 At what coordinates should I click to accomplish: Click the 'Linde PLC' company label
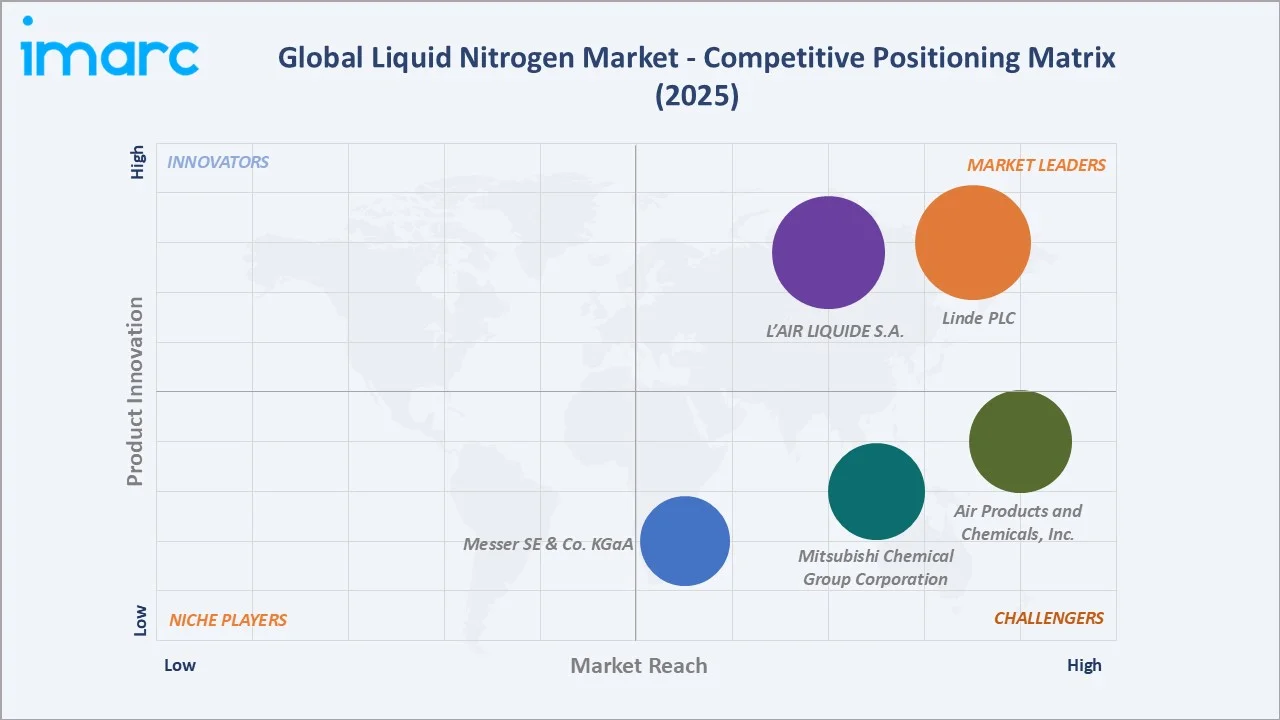[x=978, y=318]
